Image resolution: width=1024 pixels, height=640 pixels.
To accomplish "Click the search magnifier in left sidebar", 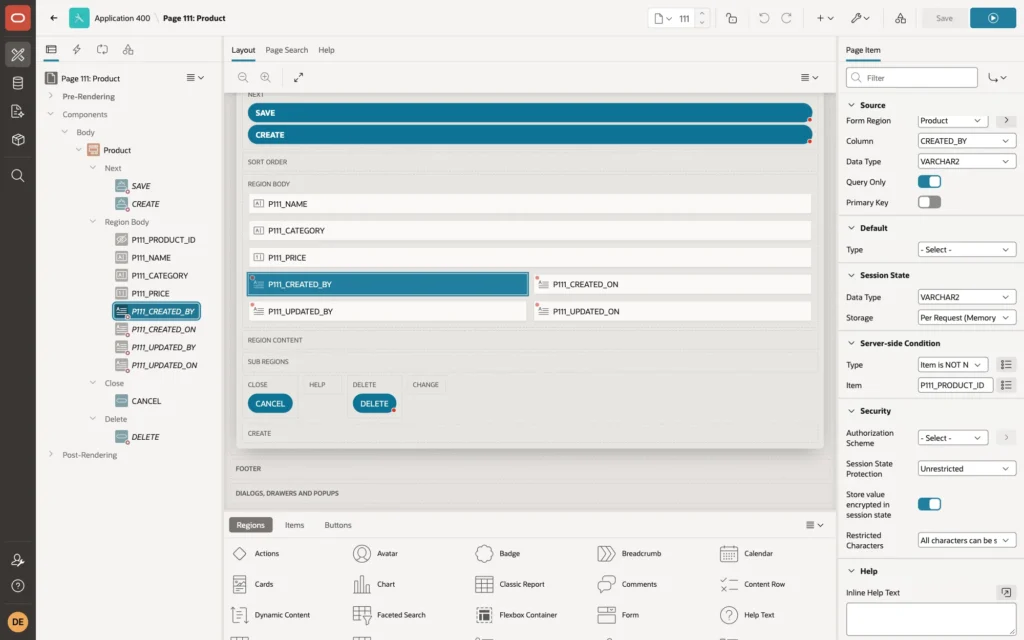I will pyautogui.click(x=18, y=175).
